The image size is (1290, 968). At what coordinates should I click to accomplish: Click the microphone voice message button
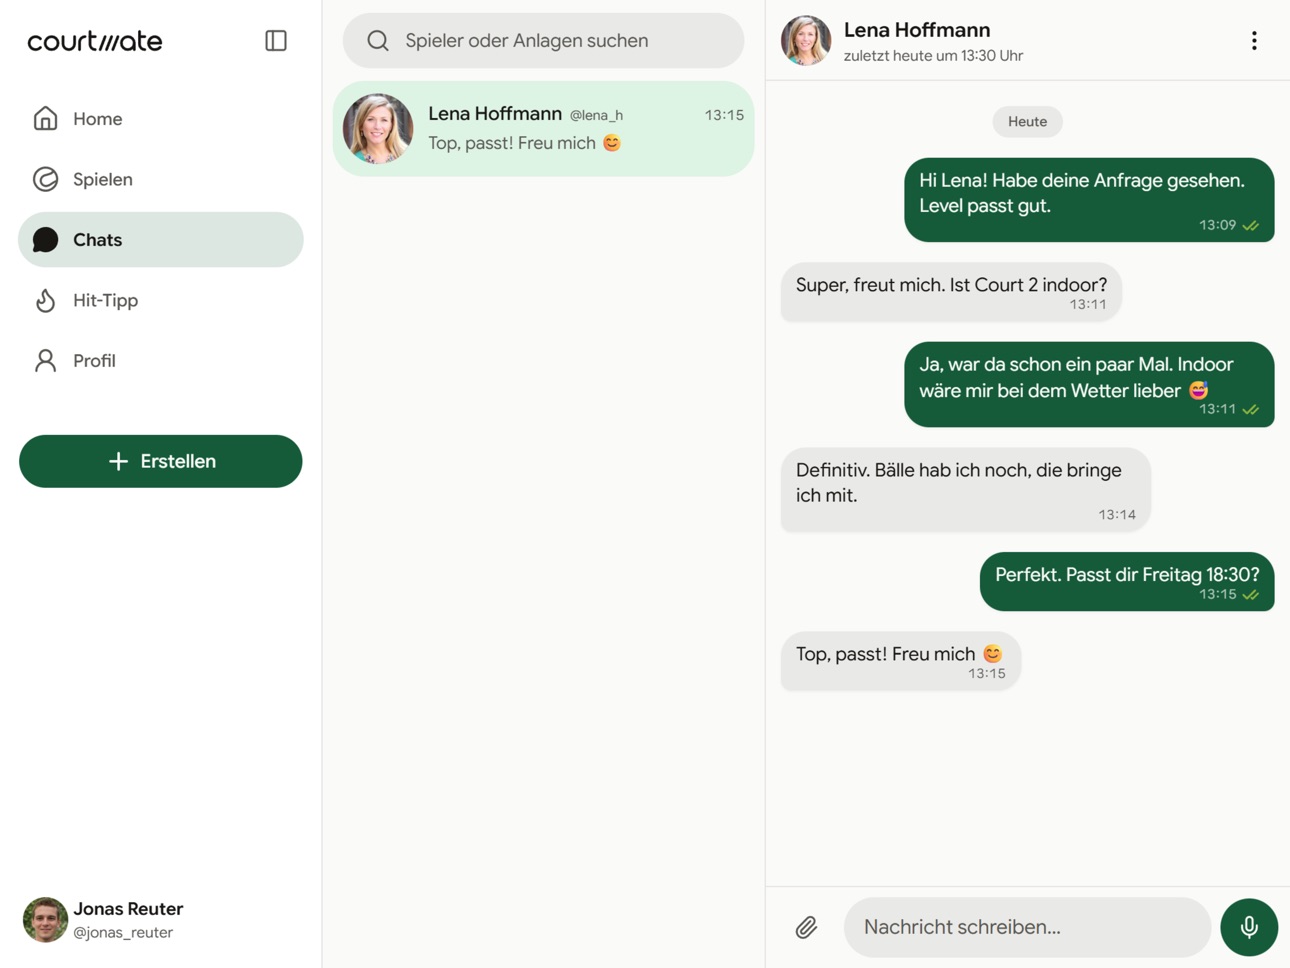tap(1249, 927)
